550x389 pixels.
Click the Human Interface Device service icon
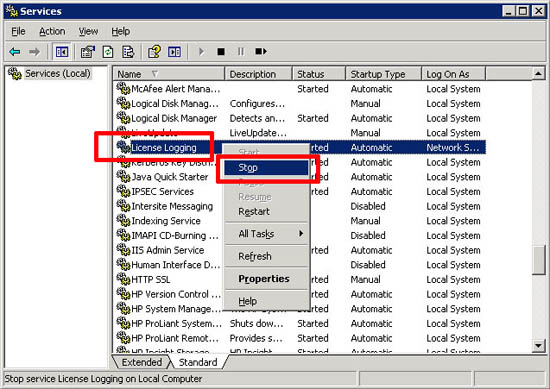pyautogui.click(x=123, y=264)
